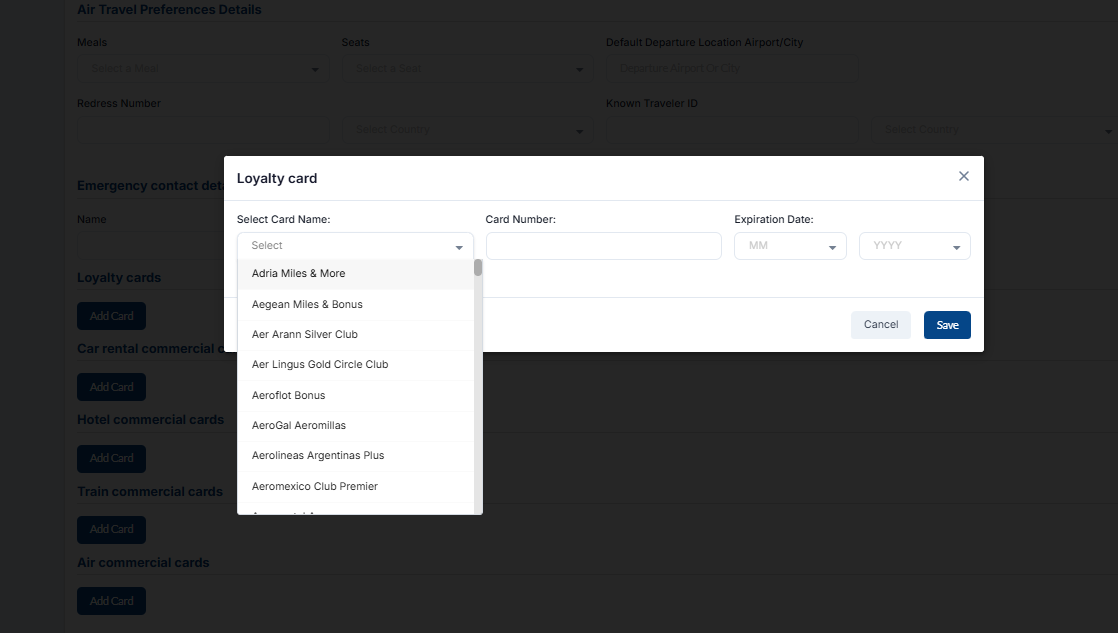Add Card under Air commercial cards

coord(111,601)
